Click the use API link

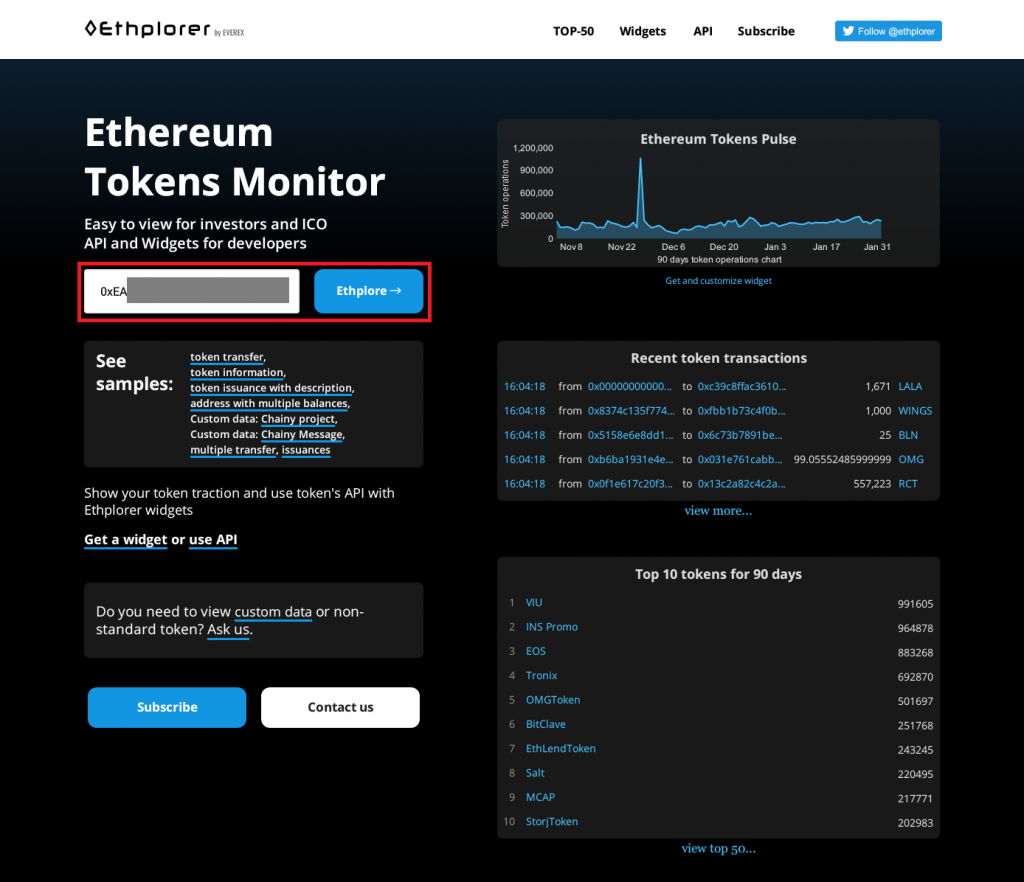213,539
